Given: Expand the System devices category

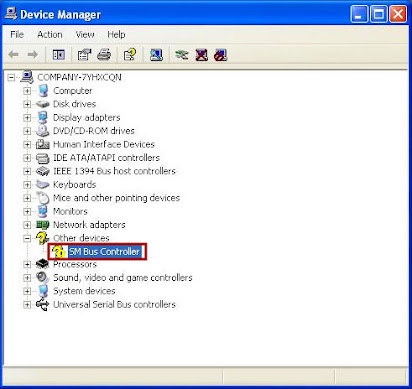Looking at the screenshot, I should pos(27,291).
